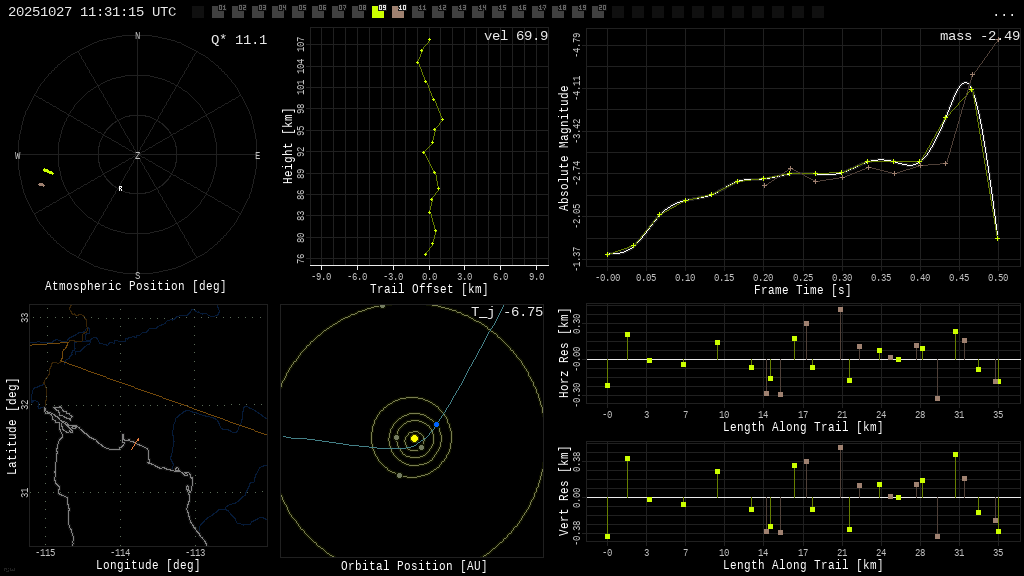Click the Z zenith center marker
1024x576 pixels.
[137, 156]
